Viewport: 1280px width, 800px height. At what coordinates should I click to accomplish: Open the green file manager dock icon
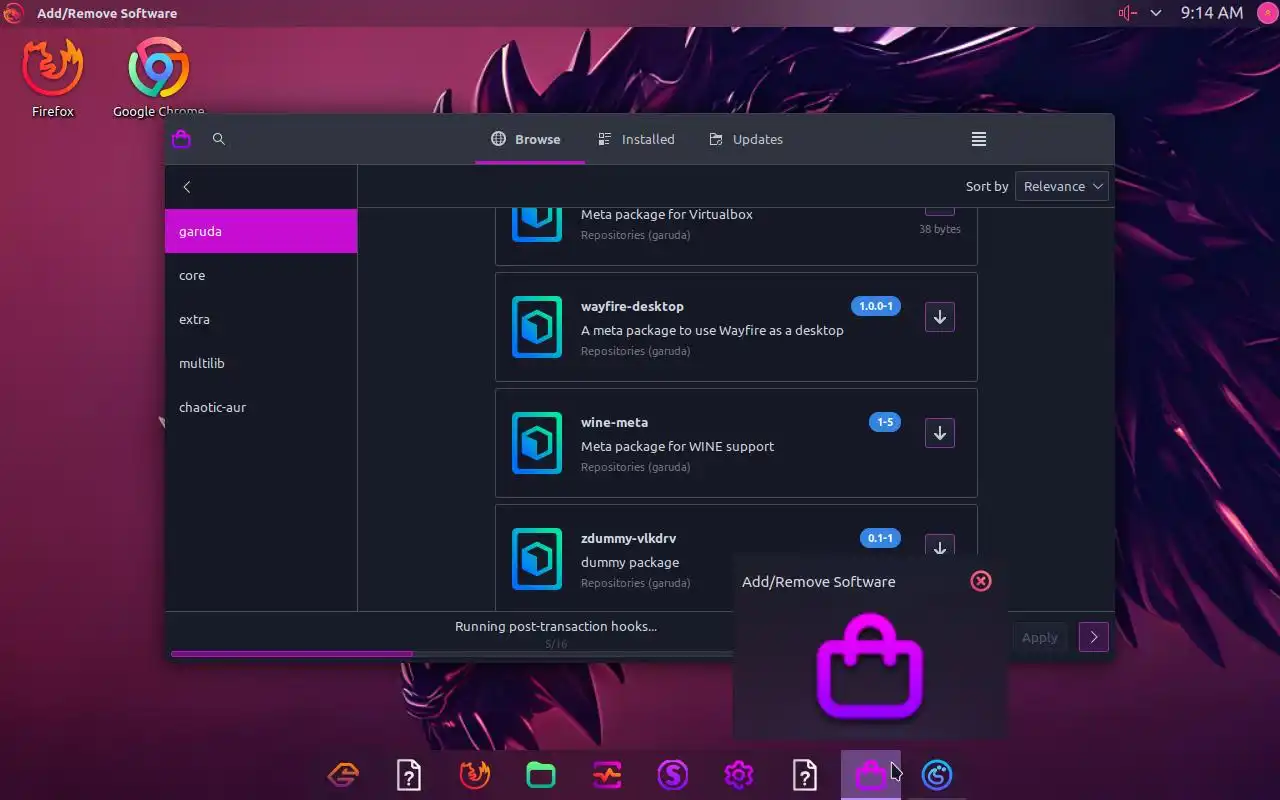point(541,775)
